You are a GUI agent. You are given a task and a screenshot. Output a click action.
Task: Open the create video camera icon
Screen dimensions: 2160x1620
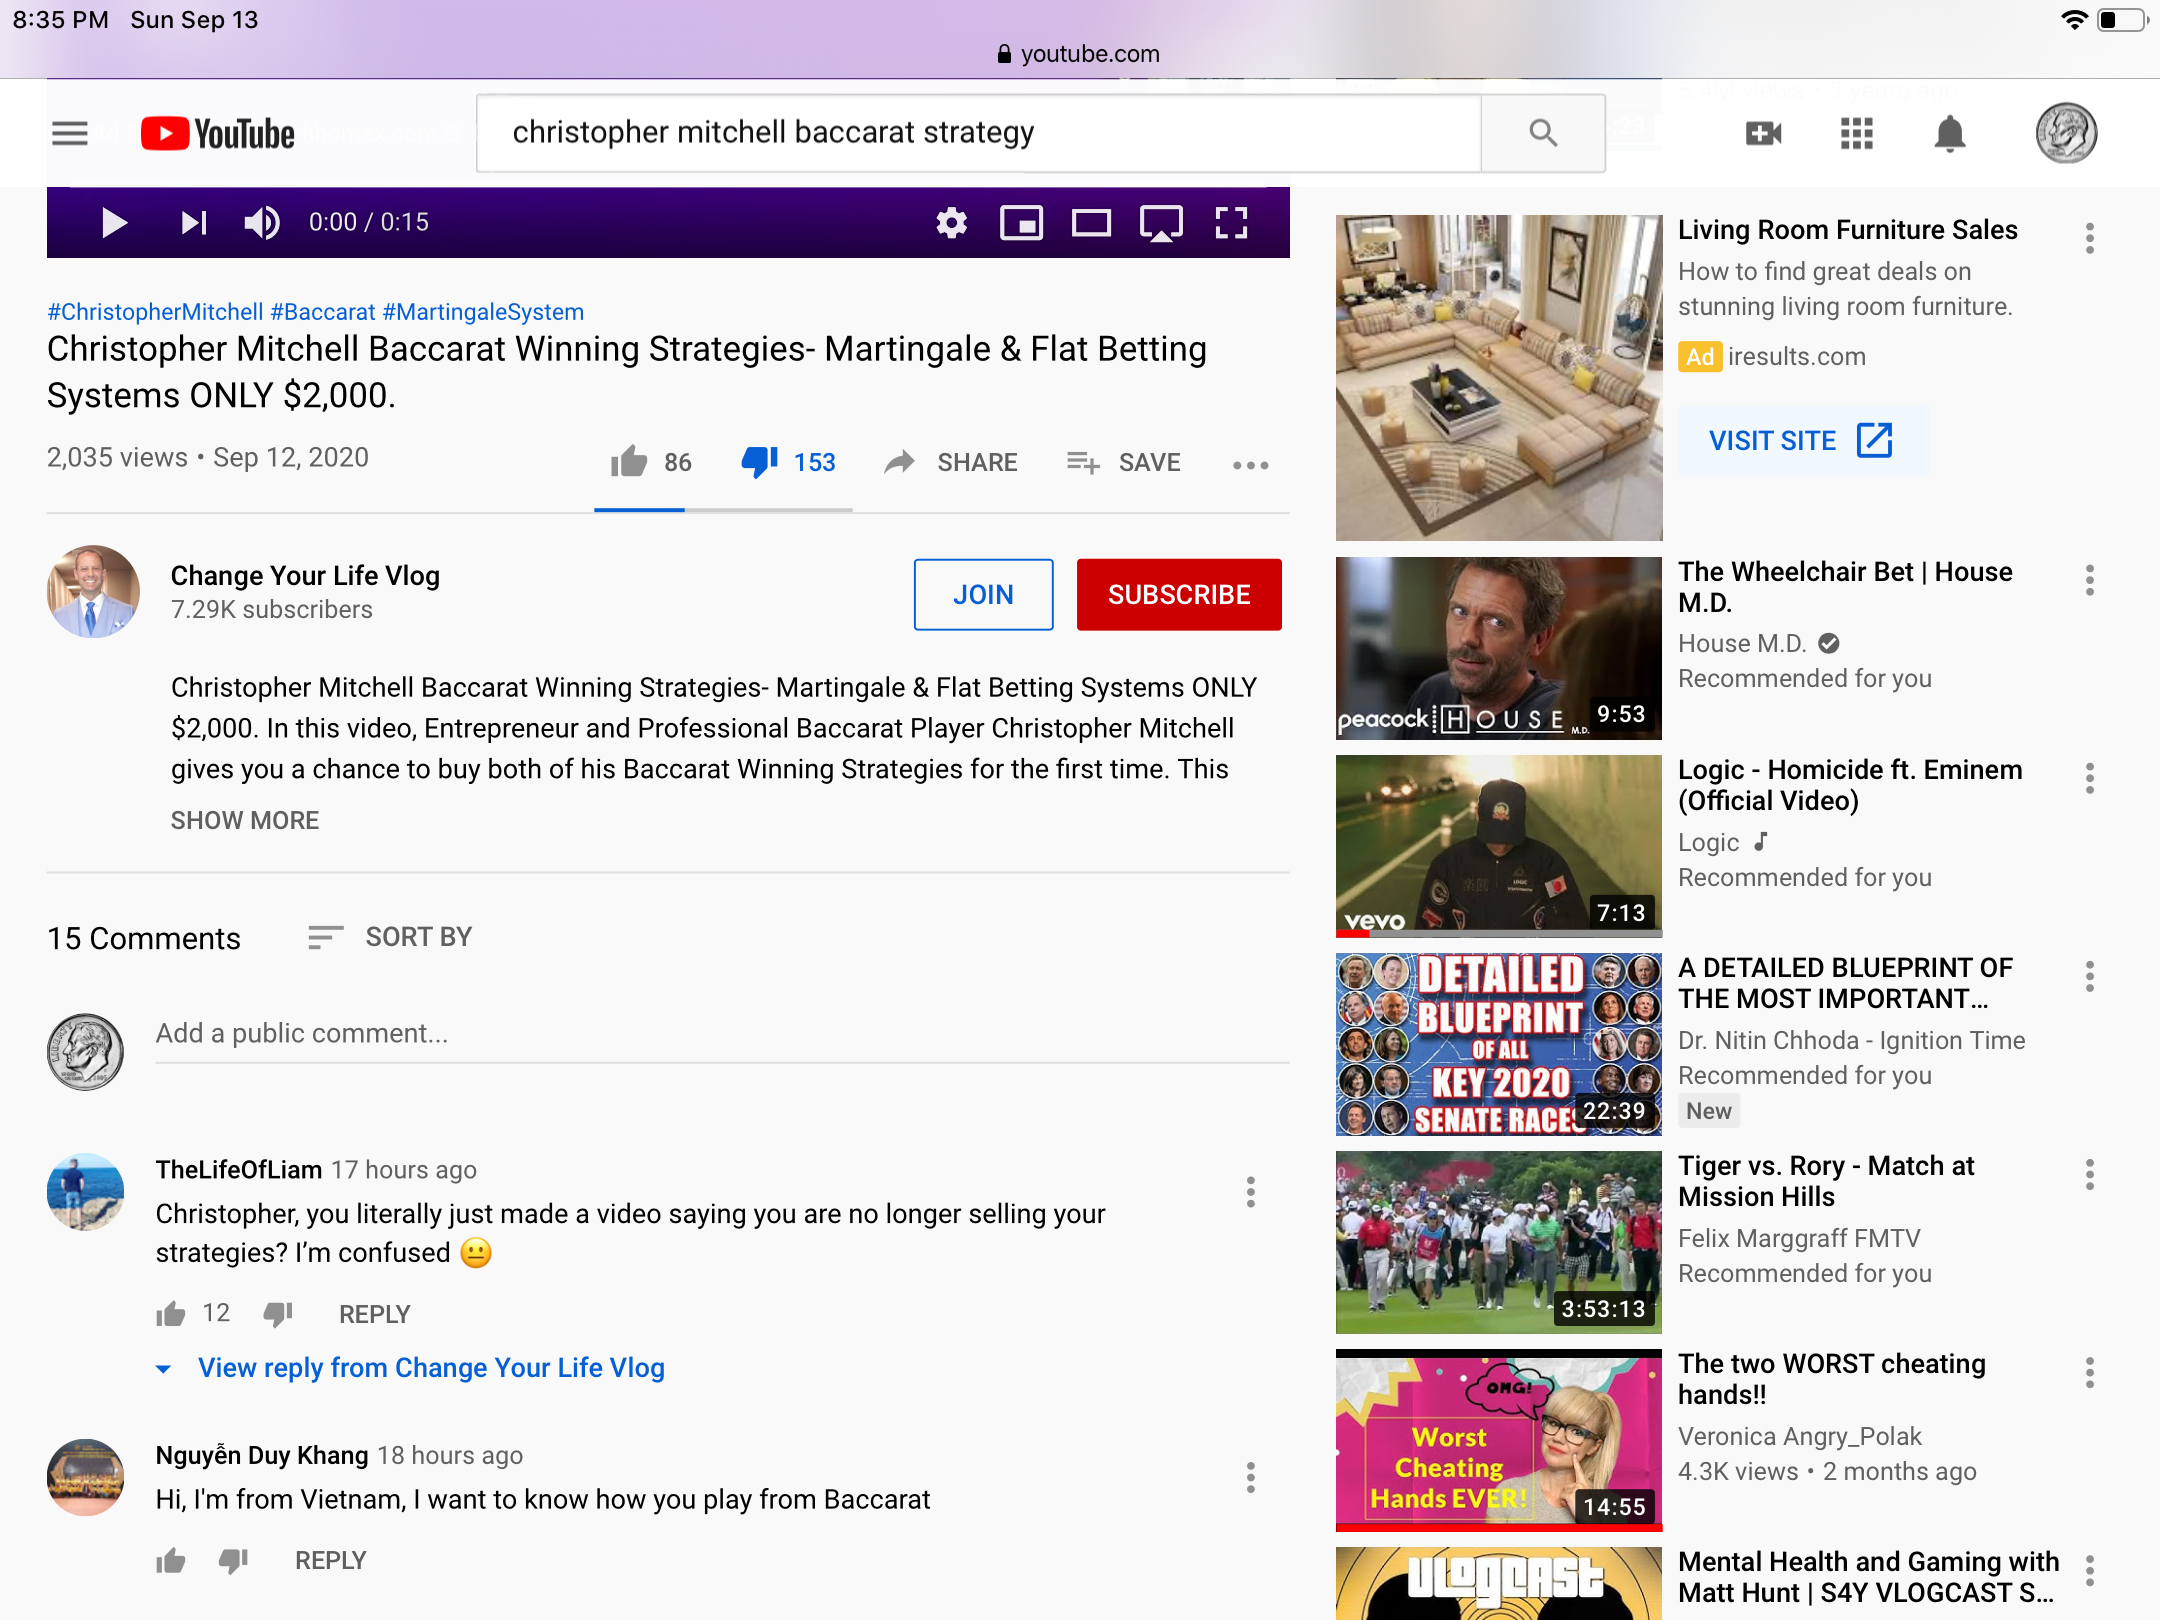(x=1763, y=133)
